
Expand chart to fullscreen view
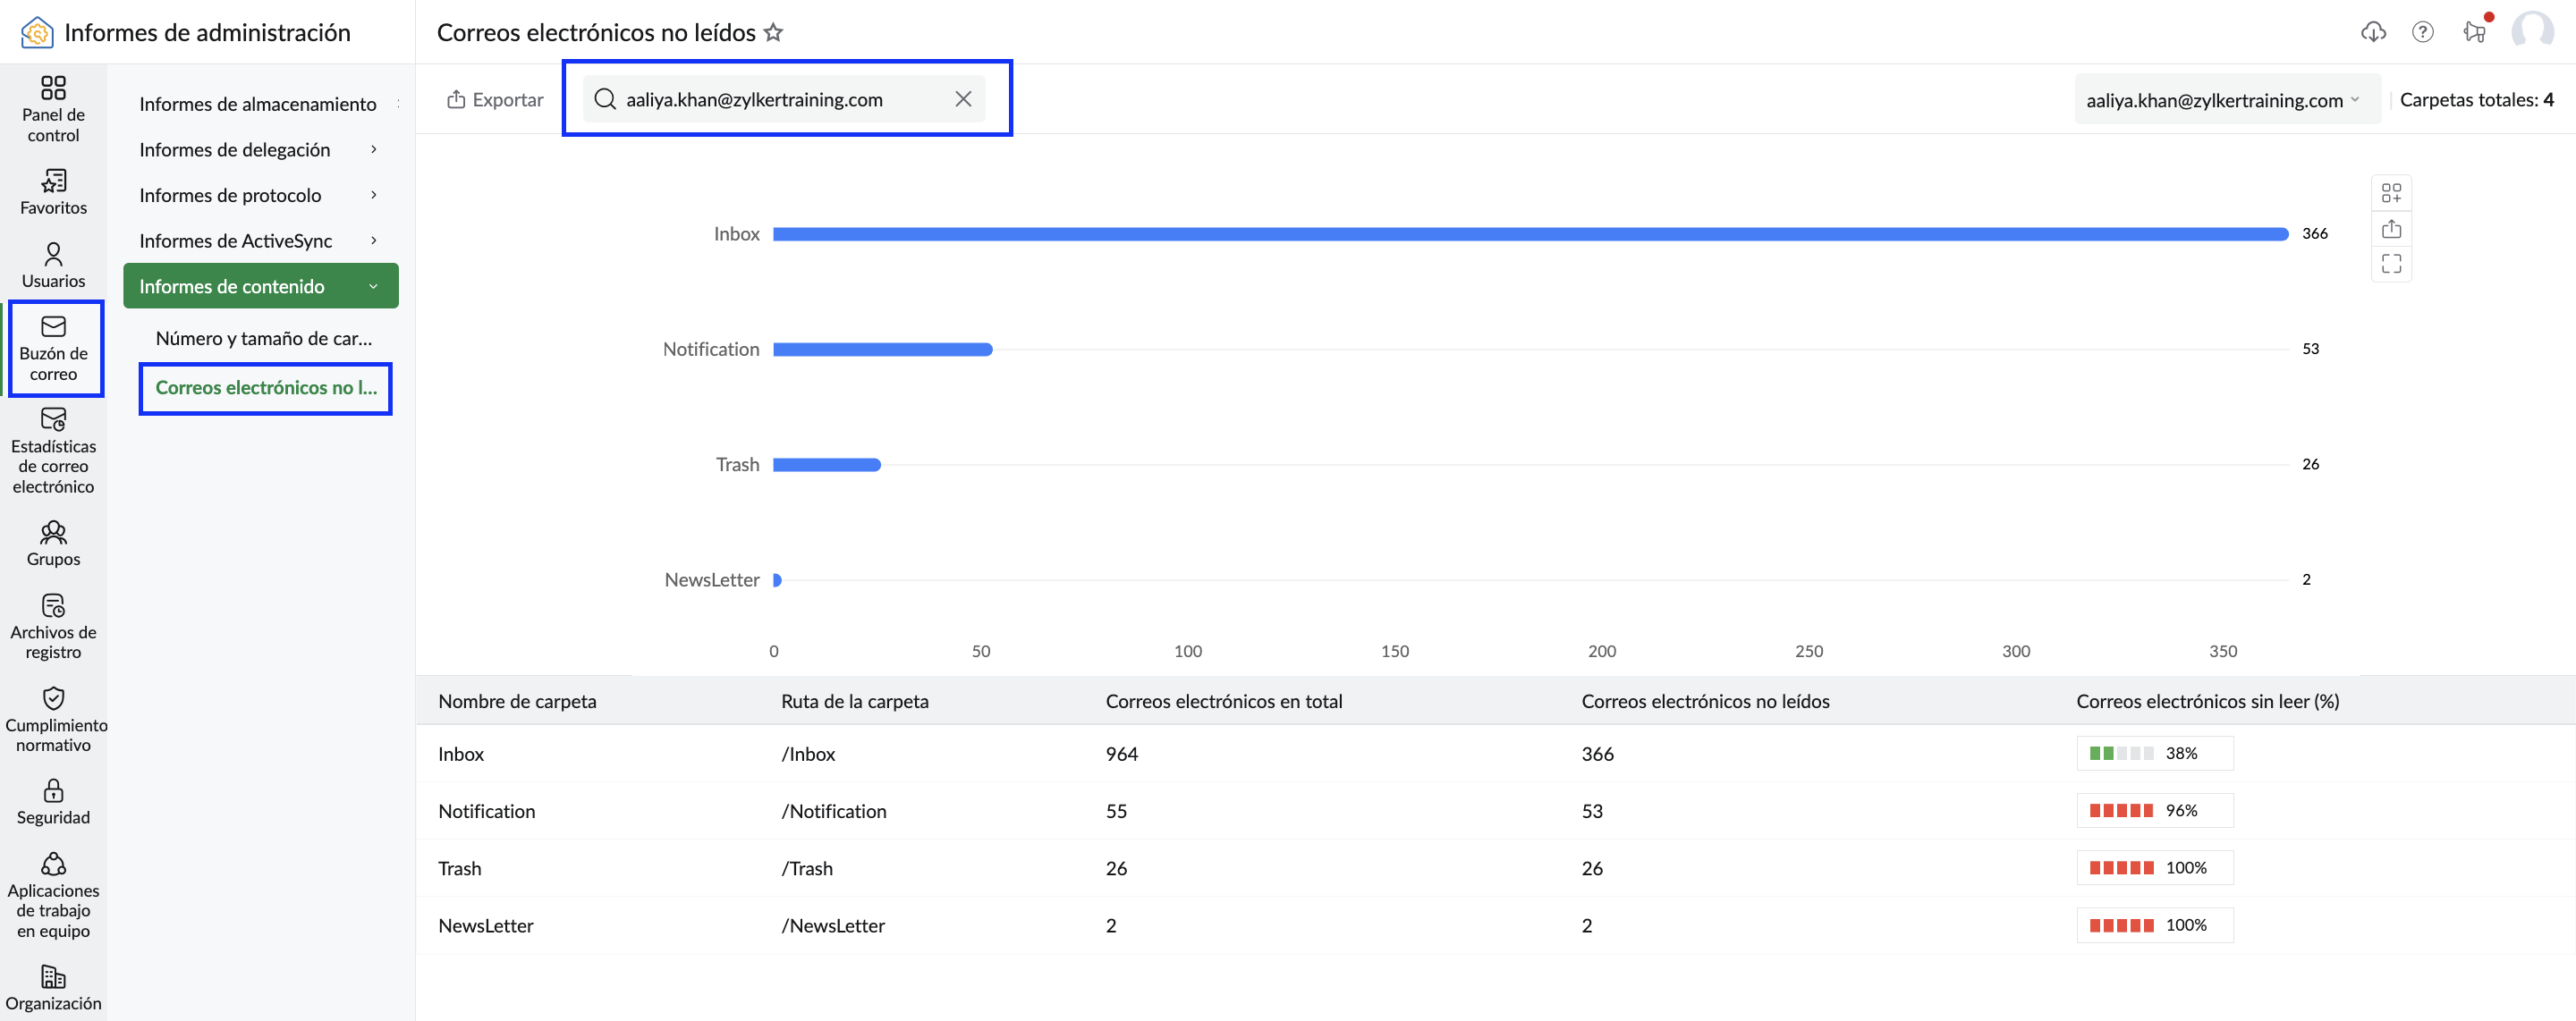tap(2391, 264)
